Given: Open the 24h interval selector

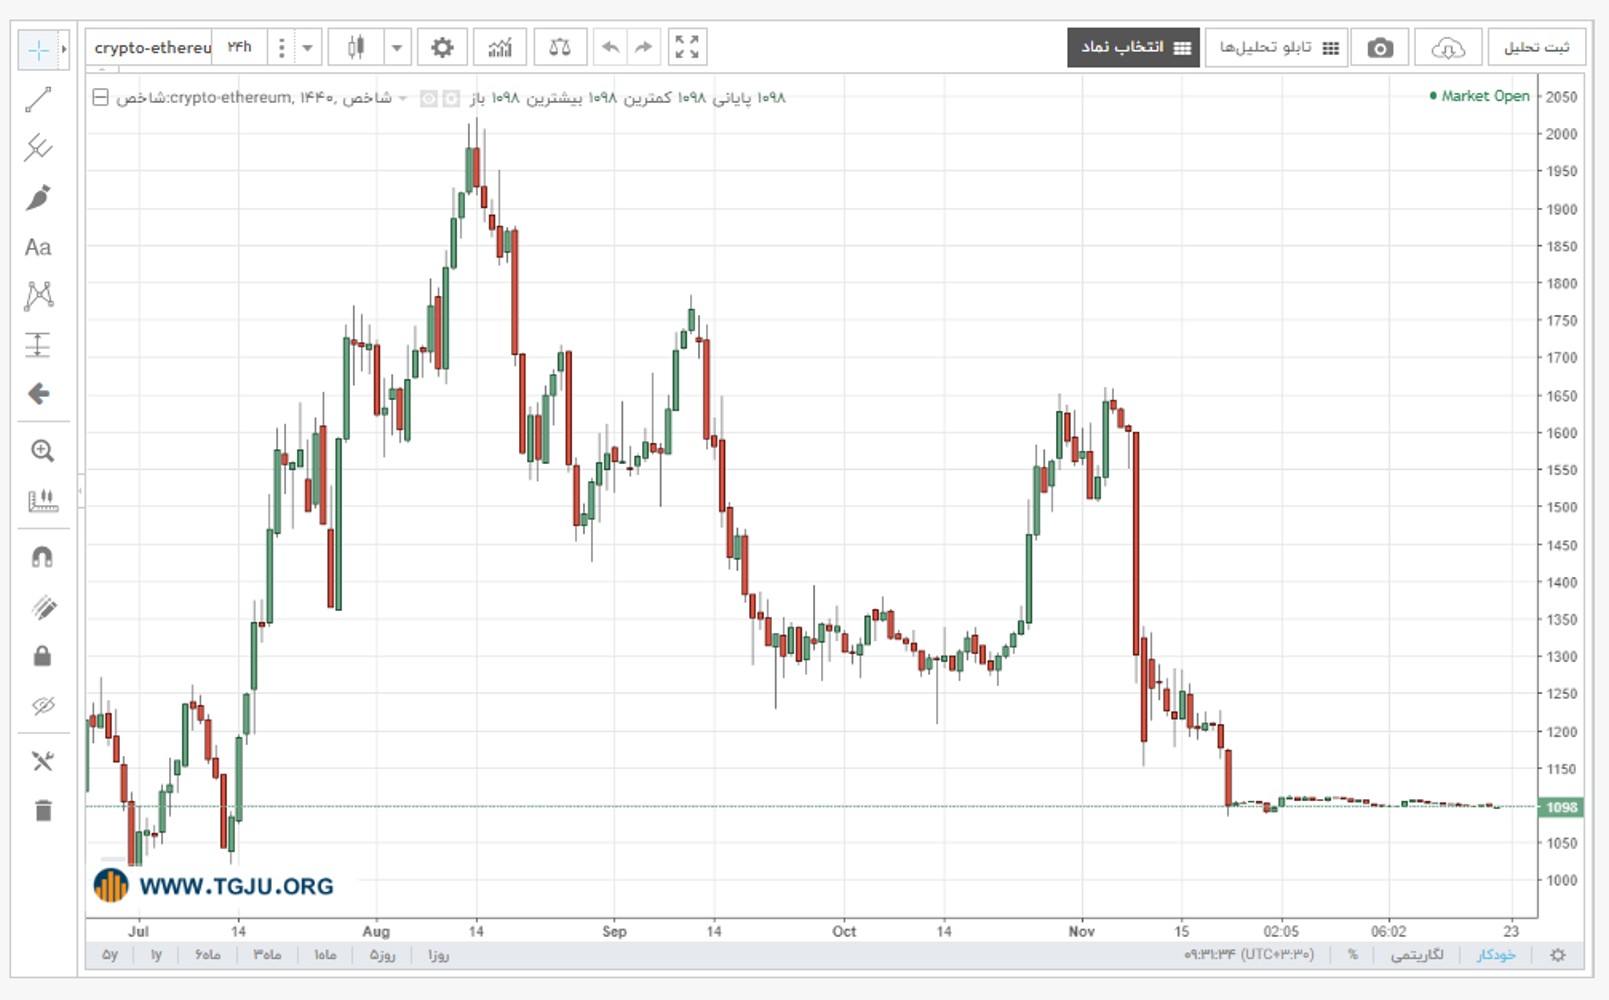Looking at the screenshot, I should pos(240,47).
